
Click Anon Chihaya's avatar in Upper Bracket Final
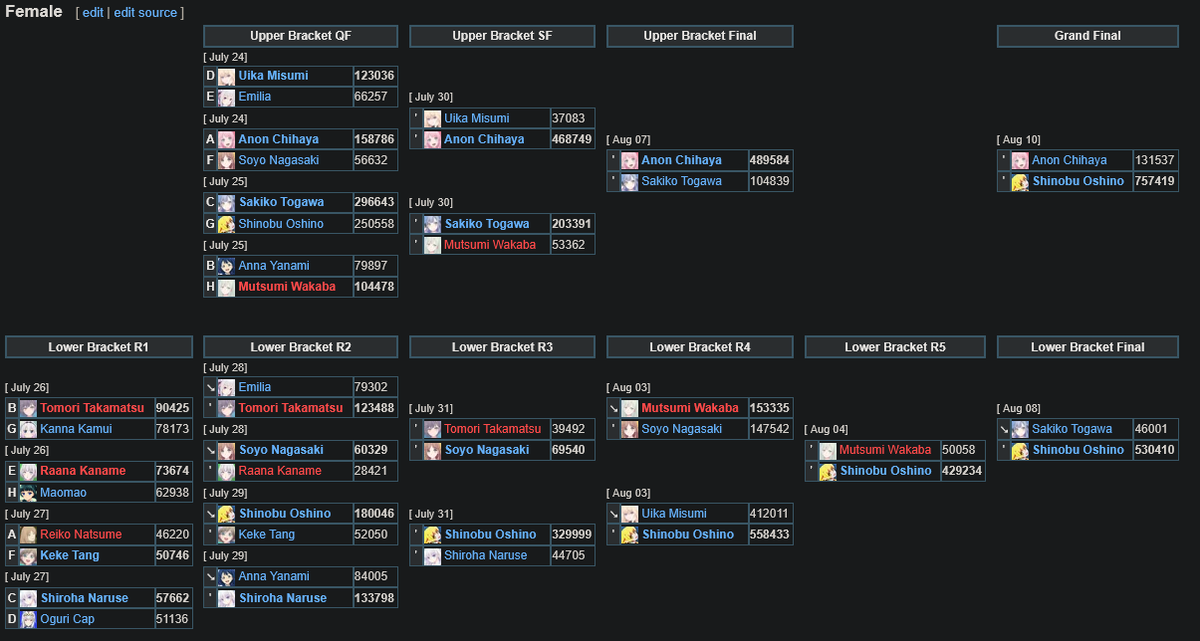click(x=630, y=160)
